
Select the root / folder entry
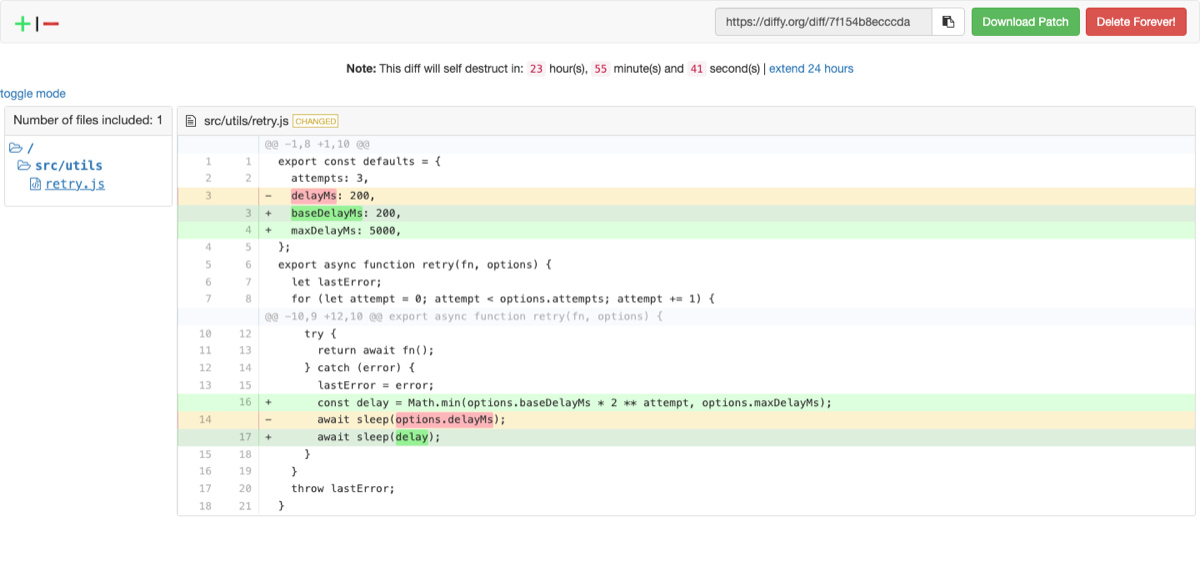pyautogui.click(x=30, y=147)
